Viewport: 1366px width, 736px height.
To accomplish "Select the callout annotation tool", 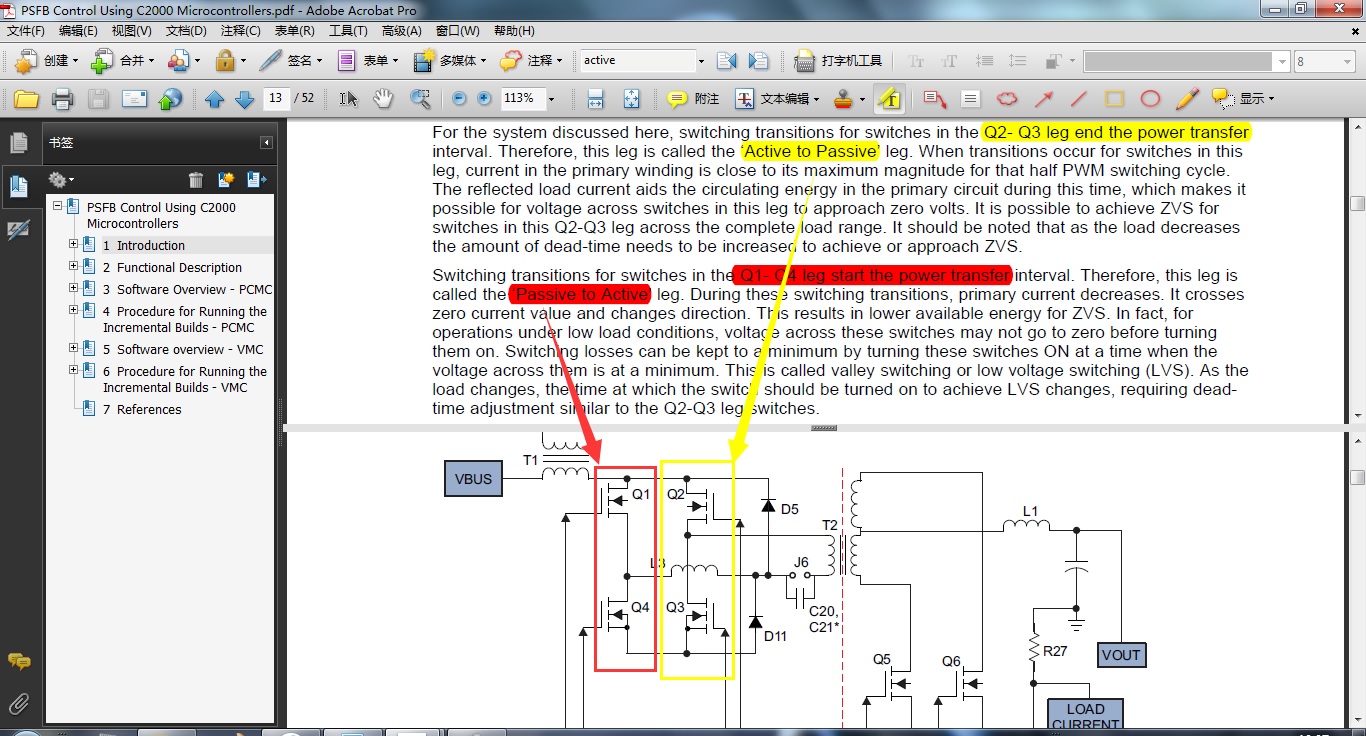I will coord(935,99).
